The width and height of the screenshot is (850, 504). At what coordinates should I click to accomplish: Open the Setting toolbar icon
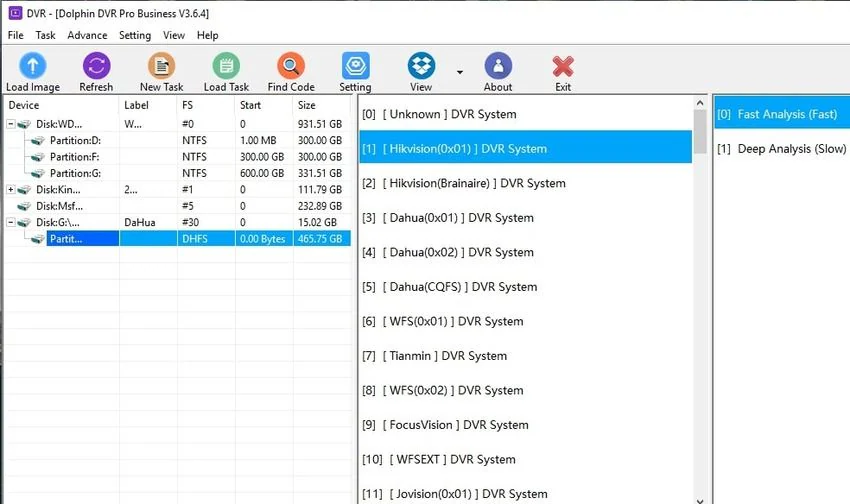click(356, 66)
